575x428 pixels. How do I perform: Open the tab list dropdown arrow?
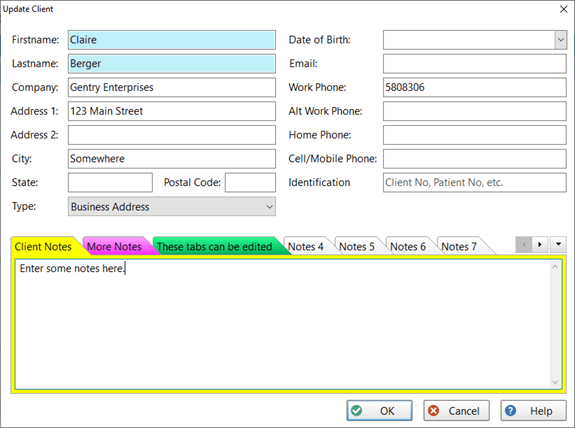click(558, 244)
